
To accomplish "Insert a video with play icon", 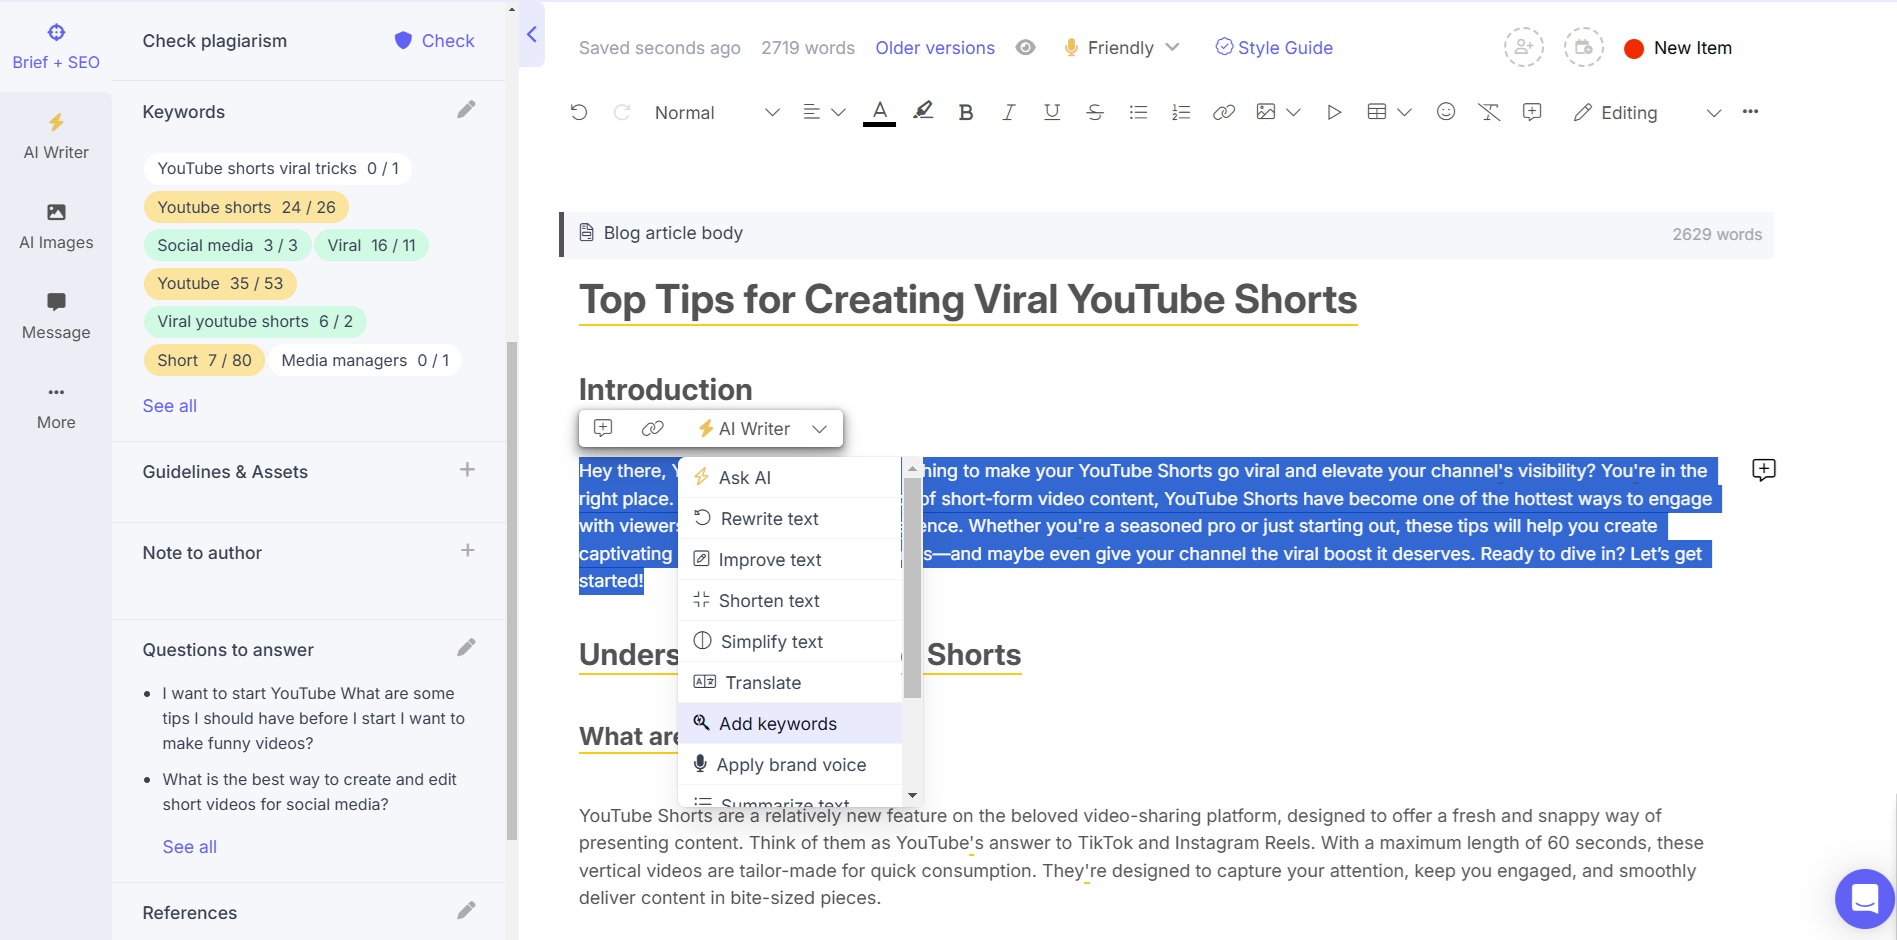I will [1334, 112].
